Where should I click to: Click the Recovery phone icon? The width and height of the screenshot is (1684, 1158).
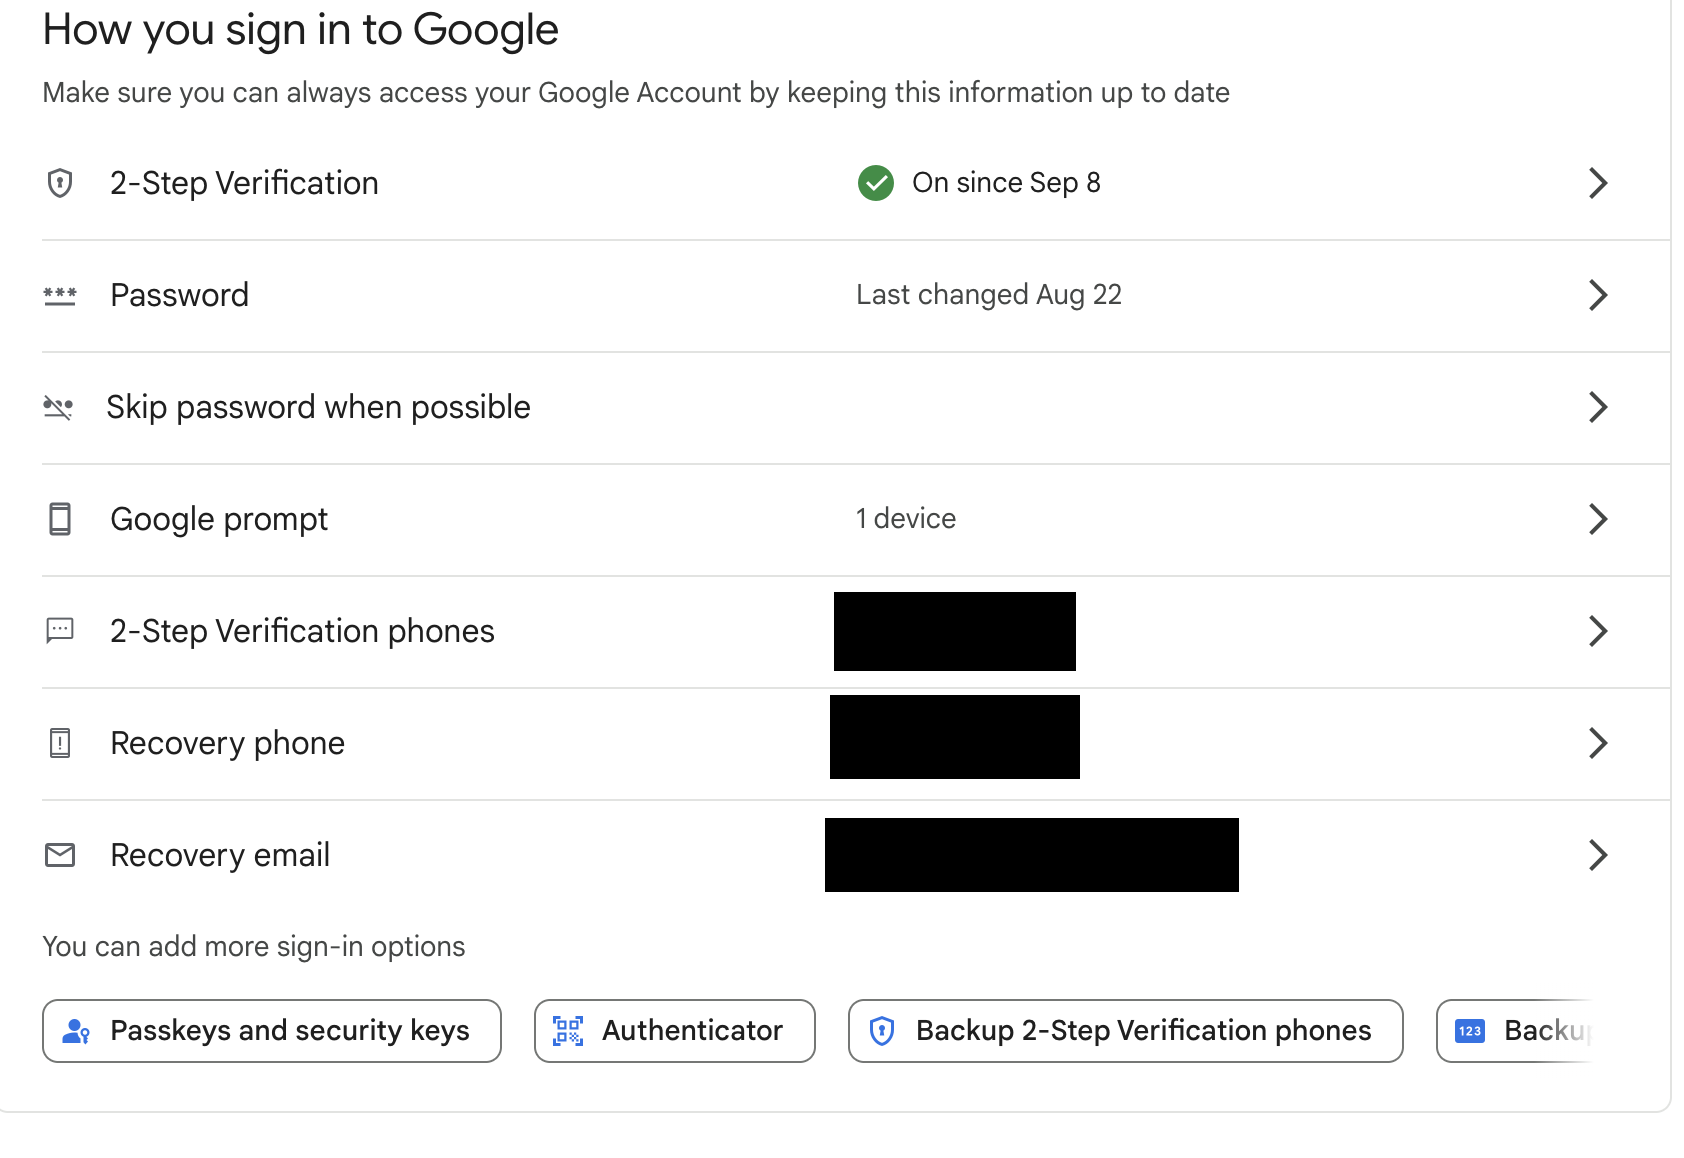coord(60,743)
